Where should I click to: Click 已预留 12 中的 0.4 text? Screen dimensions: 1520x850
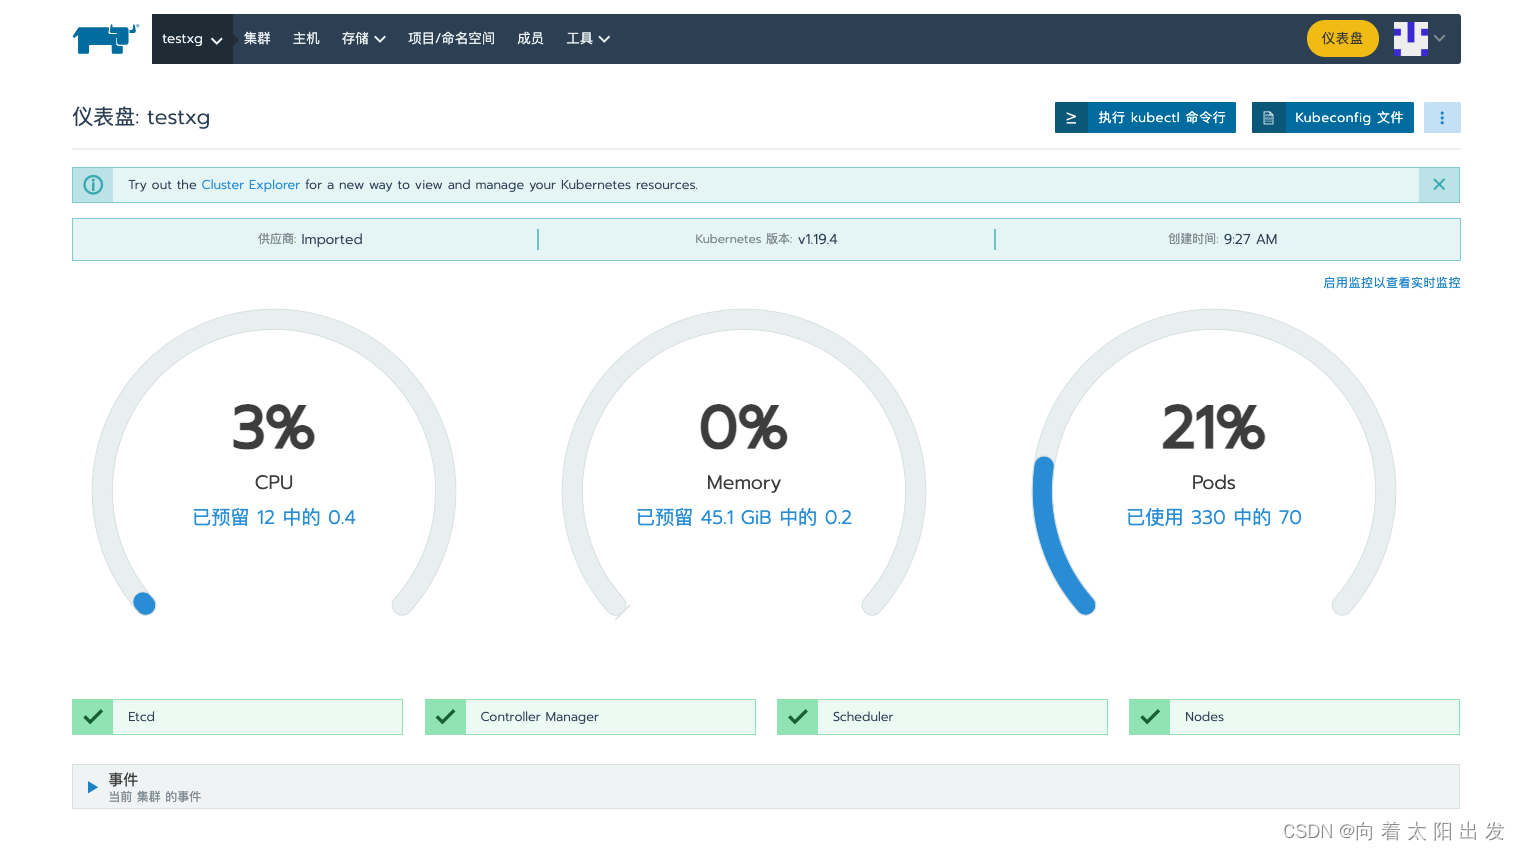click(x=274, y=517)
